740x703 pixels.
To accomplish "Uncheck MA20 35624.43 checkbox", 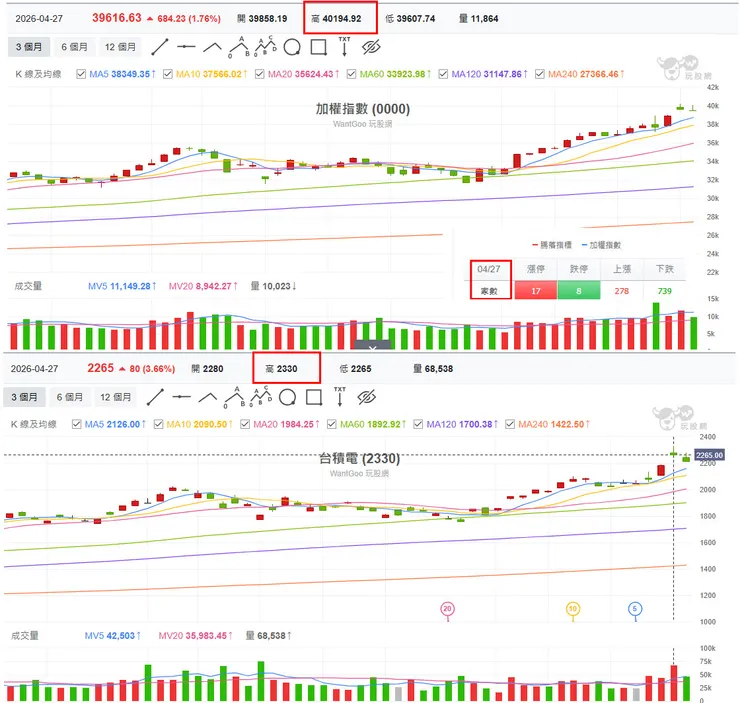I will 260,74.
